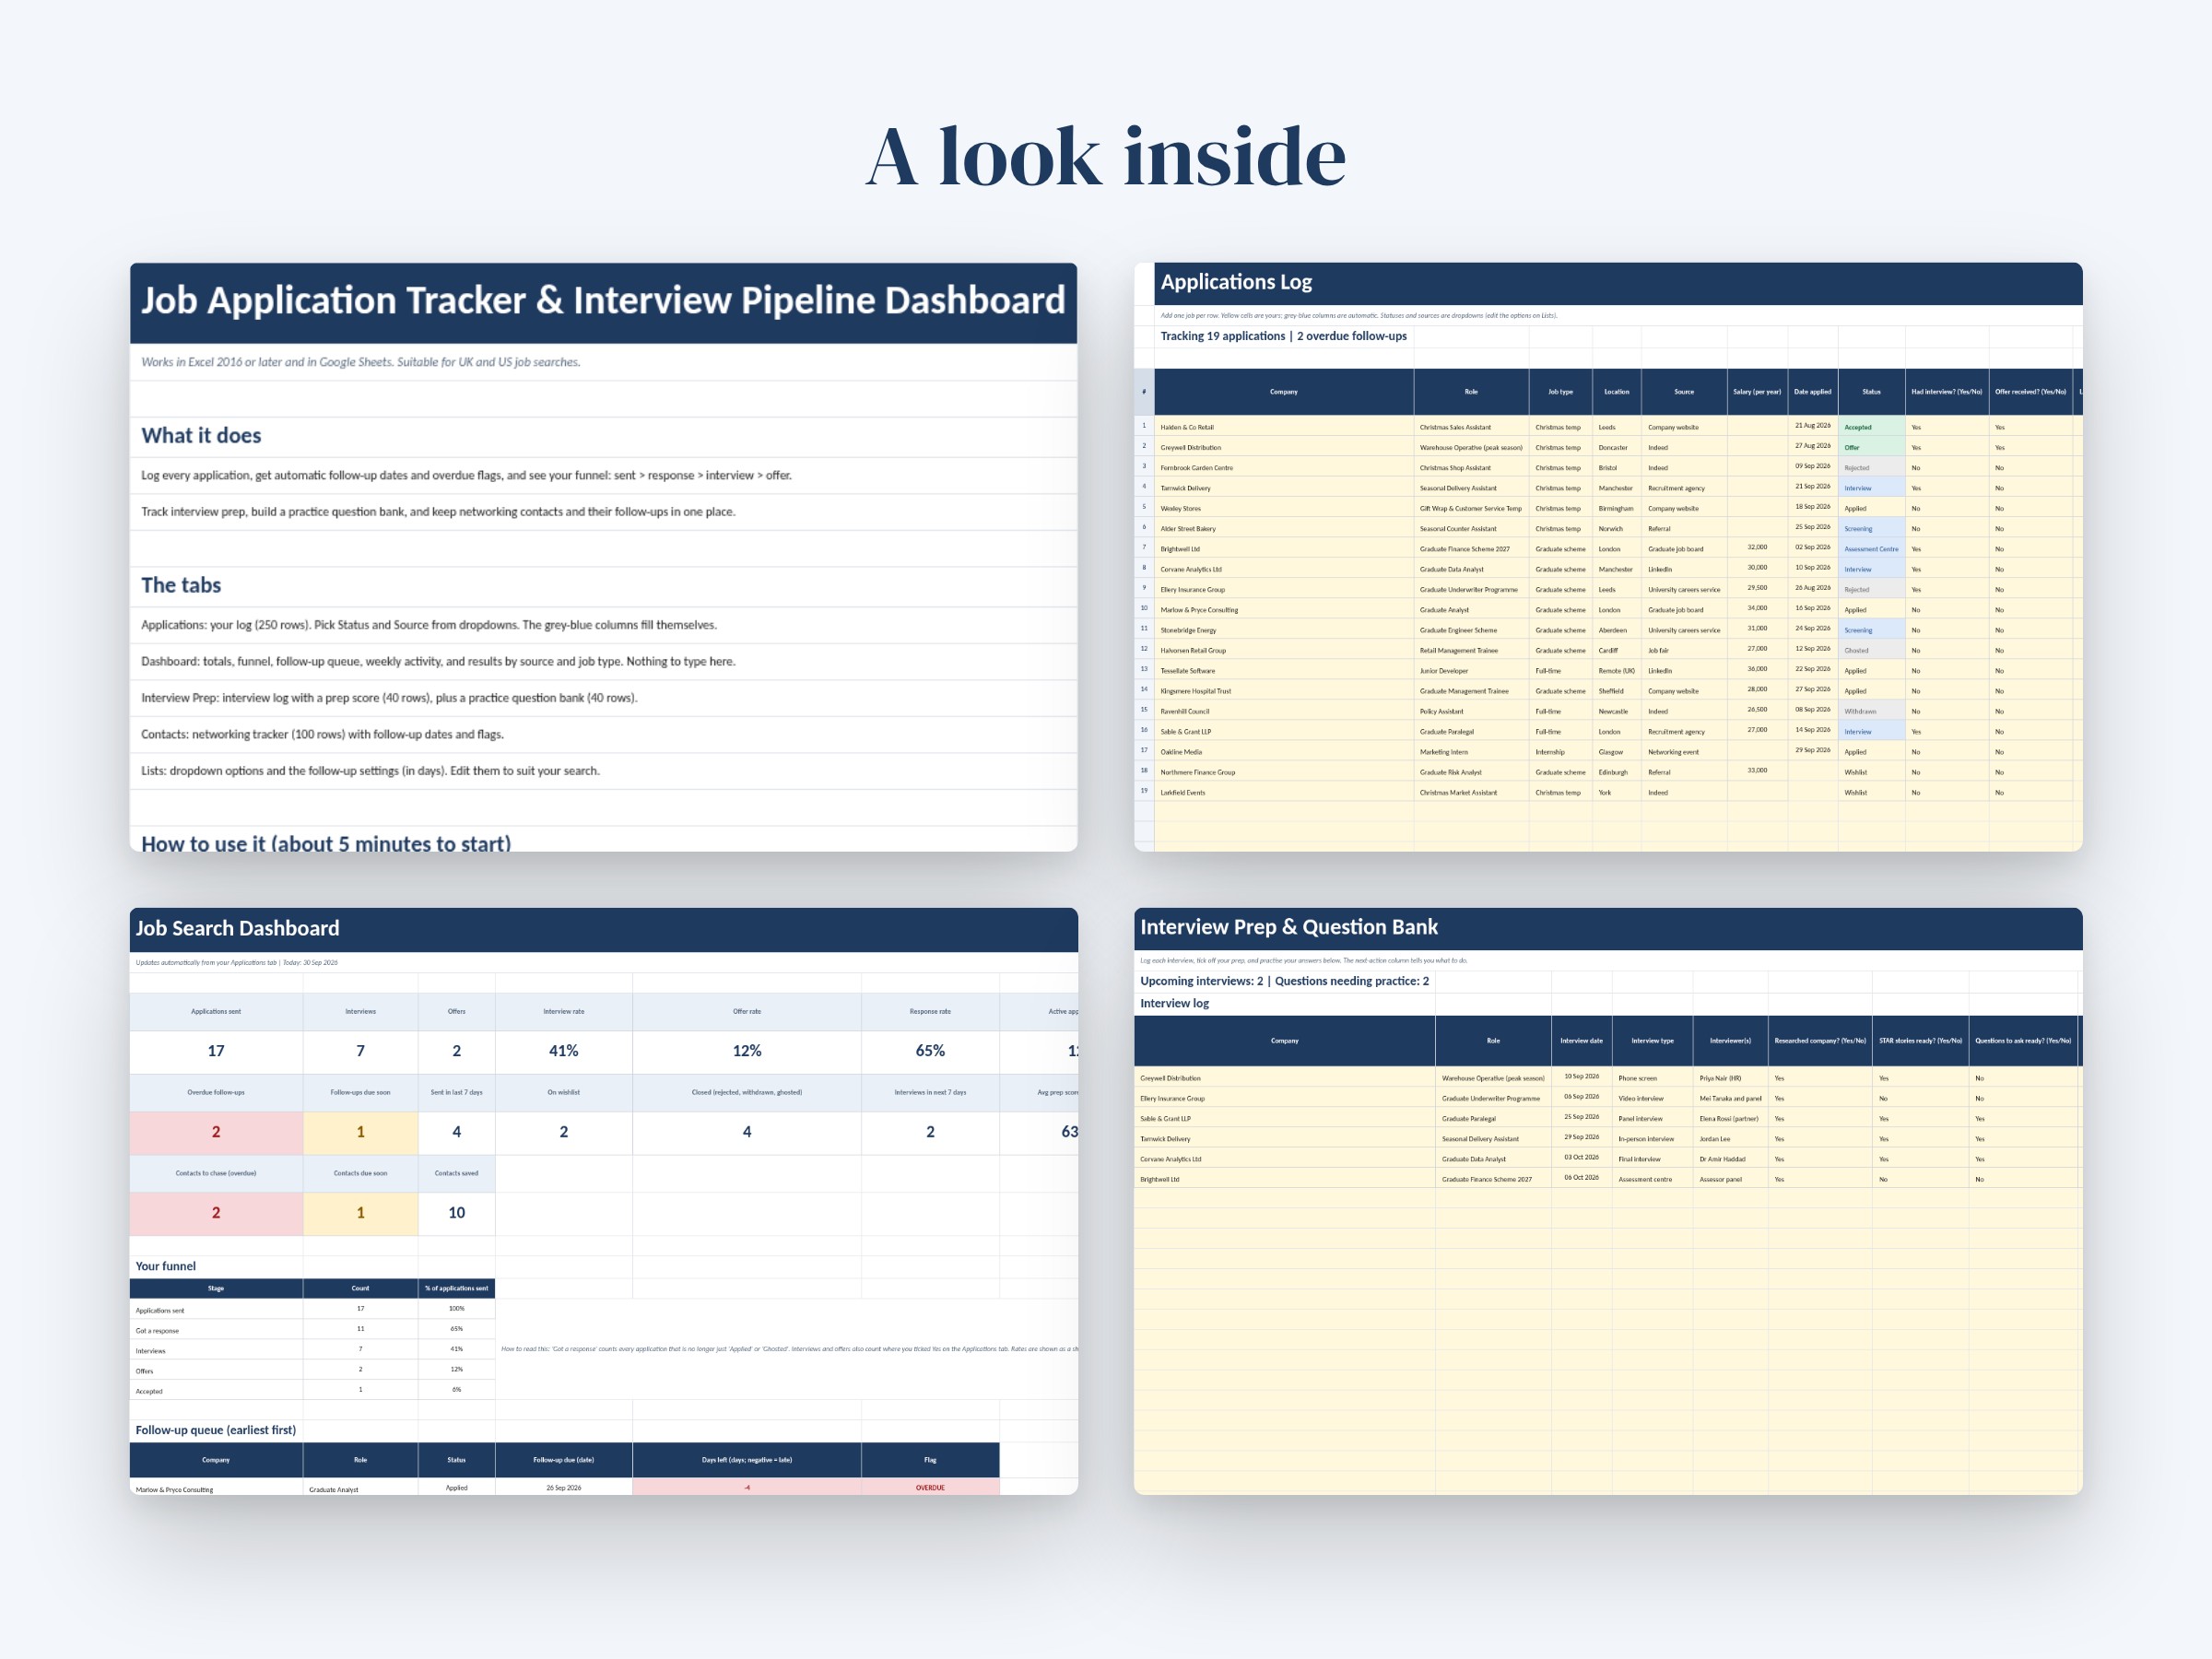Click the "Salary (per year)" column header
2212x1659 pixels.
pyautogui.click(x=1757, y=392)
